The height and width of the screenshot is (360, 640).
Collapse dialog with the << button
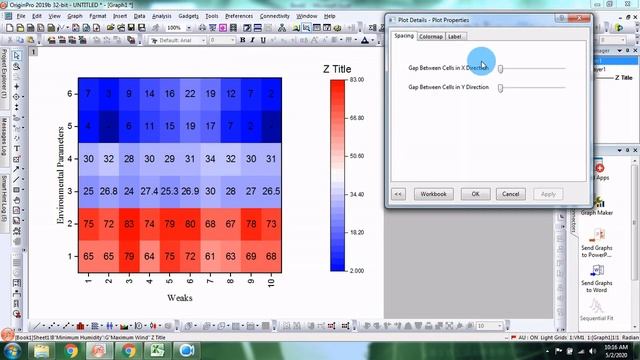(398, 194)
